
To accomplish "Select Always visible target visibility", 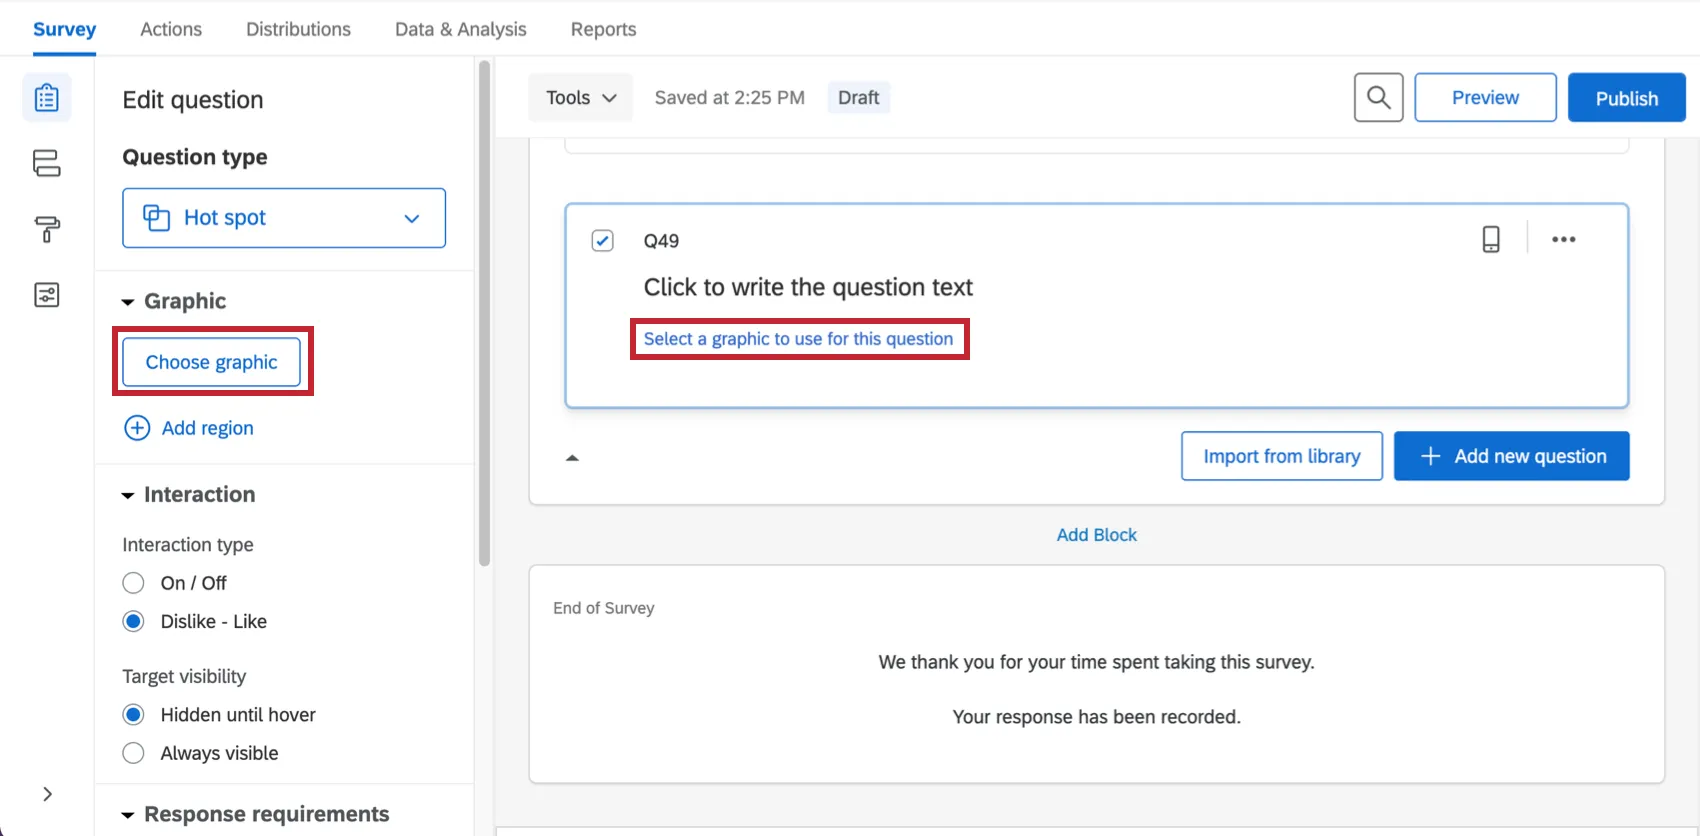I will click(x=133, y=753).
